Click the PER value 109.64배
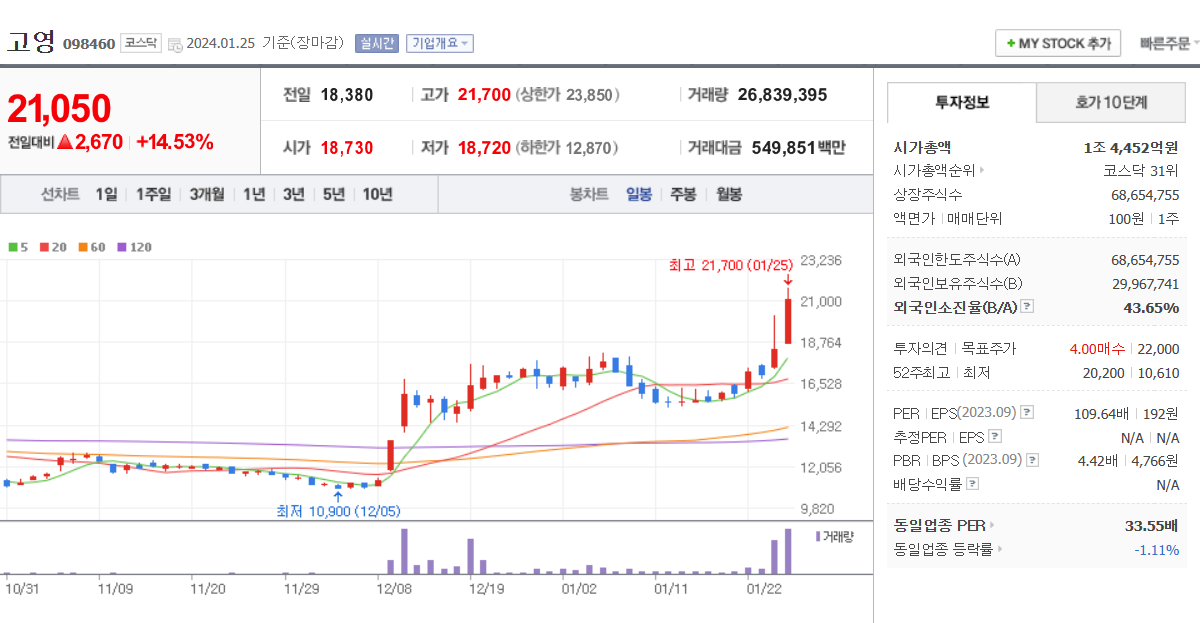 [x=1102, y=413]
